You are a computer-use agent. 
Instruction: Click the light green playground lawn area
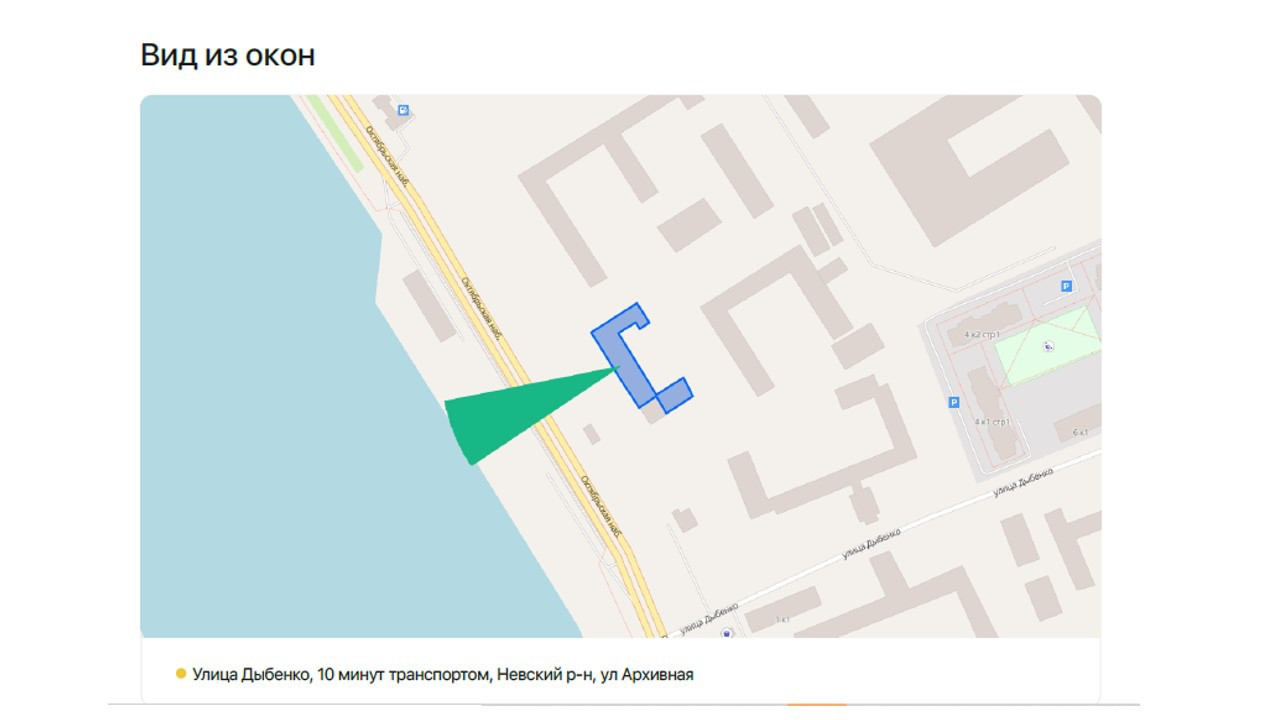point(1052,346)
